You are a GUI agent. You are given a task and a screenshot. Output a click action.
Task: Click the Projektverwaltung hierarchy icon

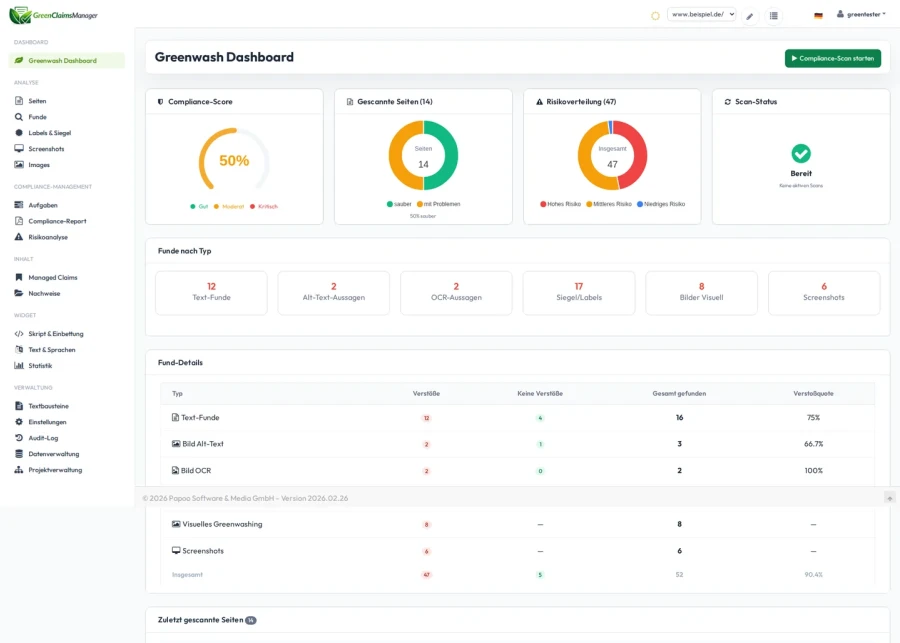click(x=19, y=470)
